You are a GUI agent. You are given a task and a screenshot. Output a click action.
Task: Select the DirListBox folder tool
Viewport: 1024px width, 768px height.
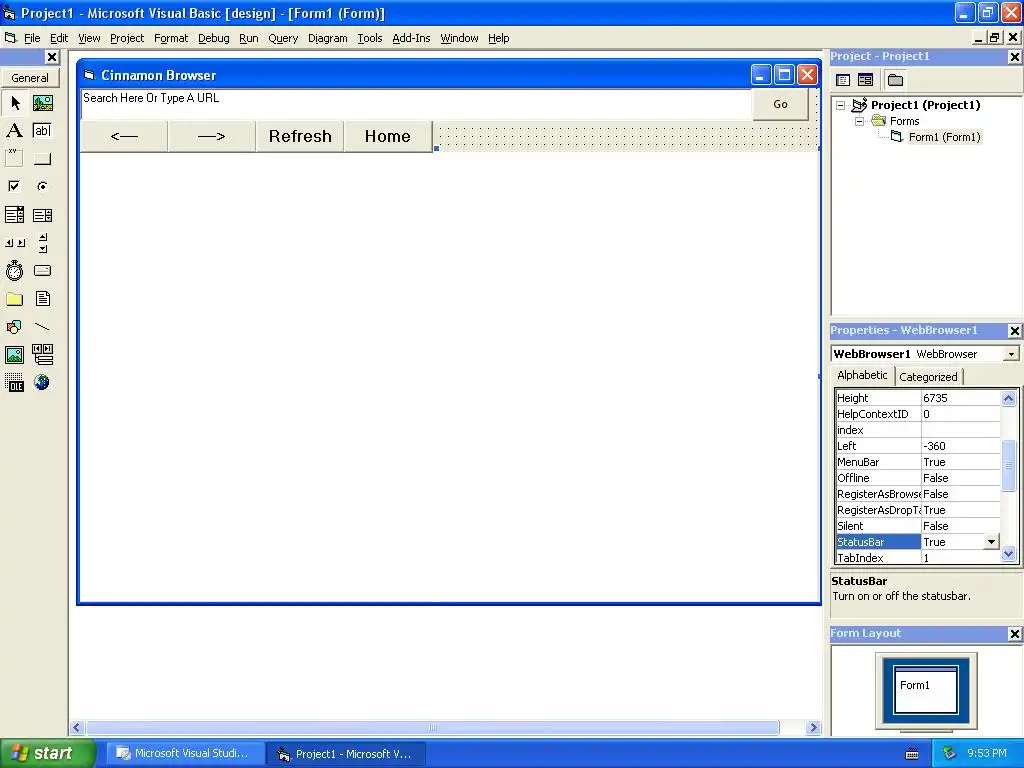pyautogui.click(x=14, y=299)
